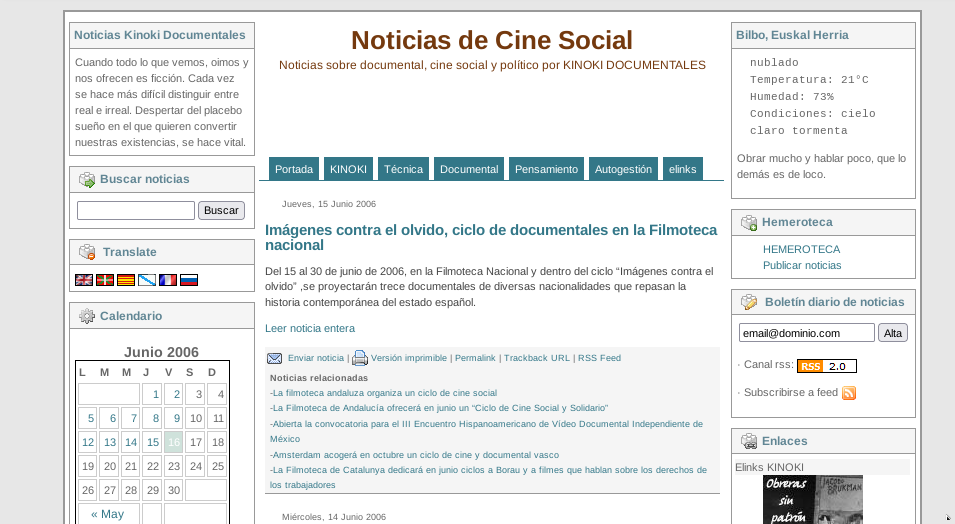Select calendar day 14
The height and width of the screenshot is (524, 955).
point(131,442)
